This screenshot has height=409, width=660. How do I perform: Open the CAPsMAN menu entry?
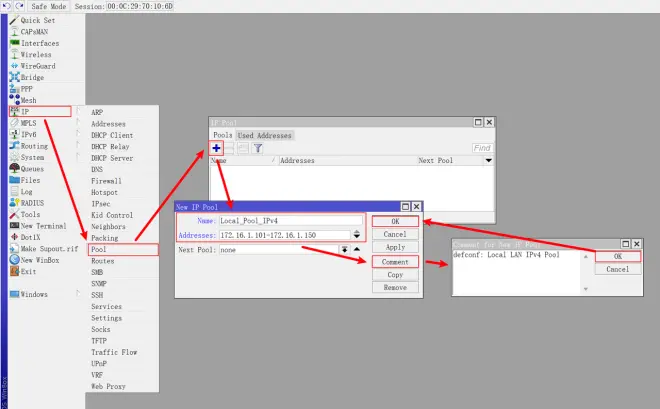34,32
